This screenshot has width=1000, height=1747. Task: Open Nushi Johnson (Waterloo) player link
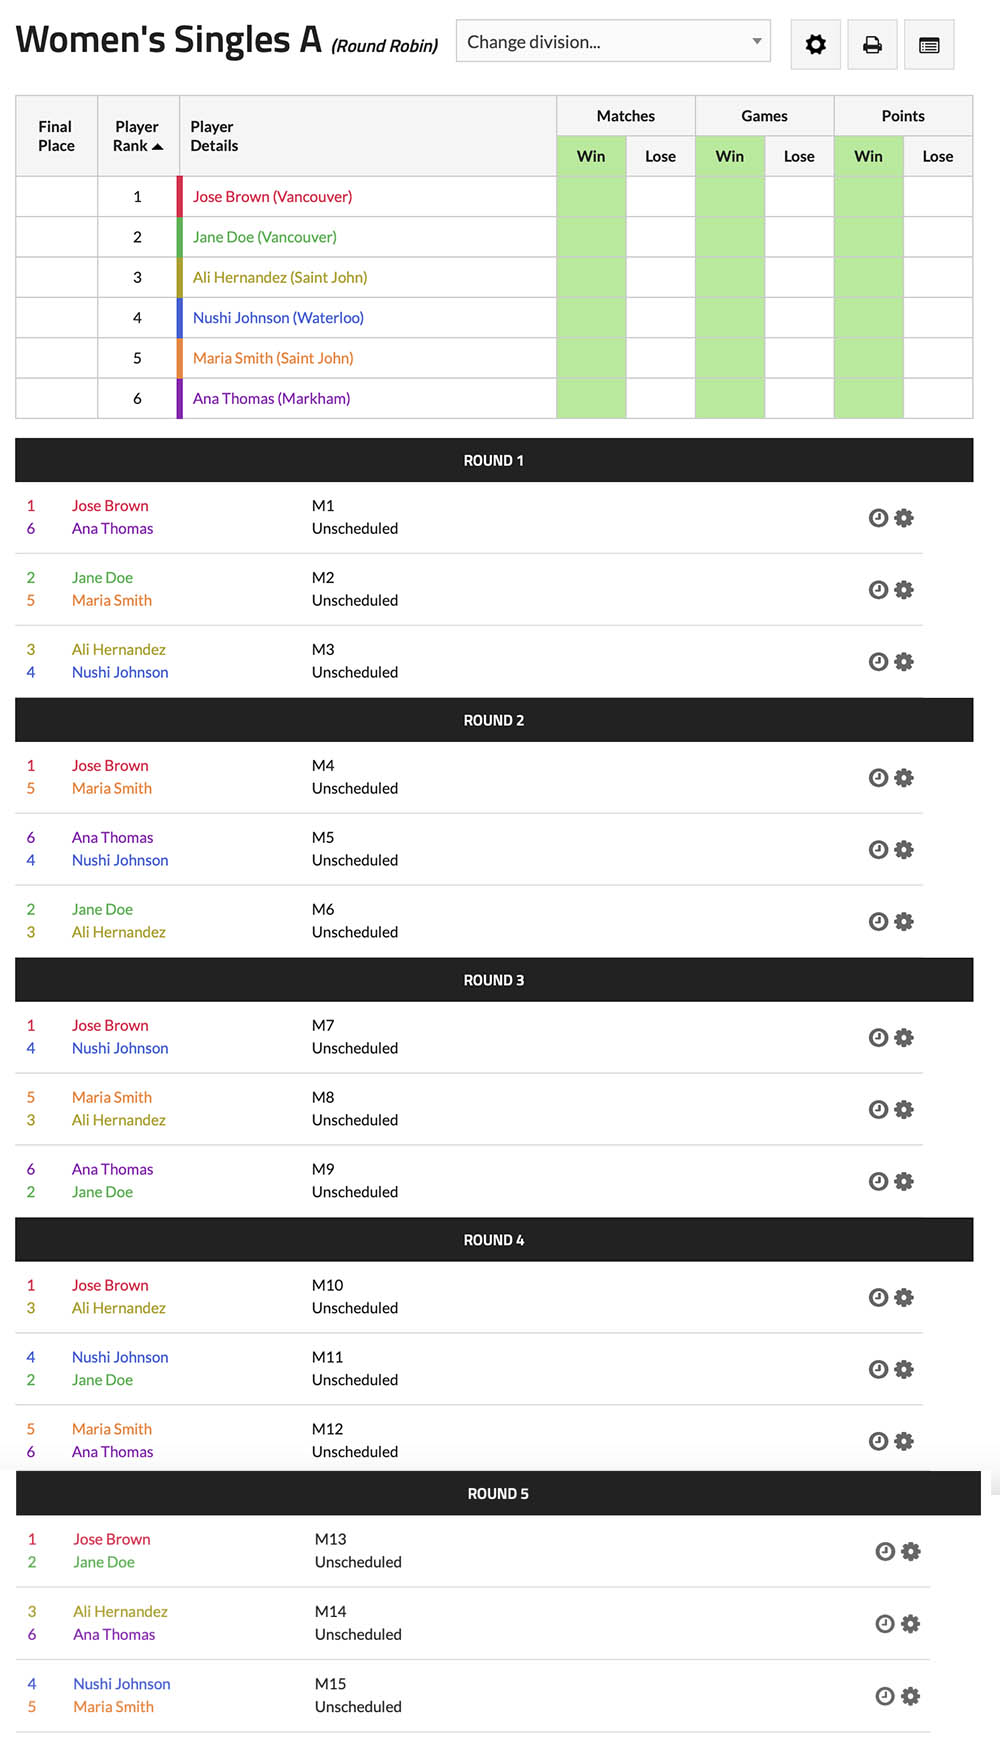(x=278, y=318)
